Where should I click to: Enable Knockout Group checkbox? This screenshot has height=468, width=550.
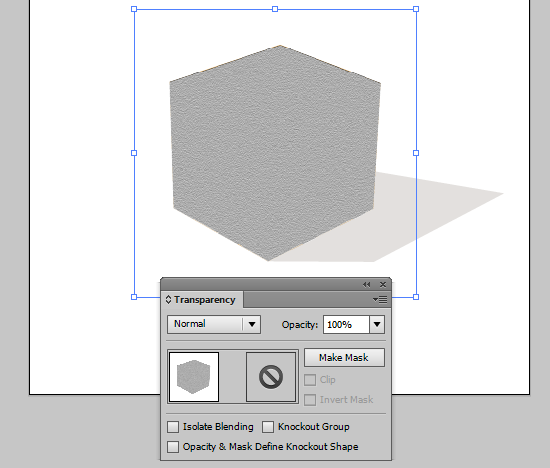(x=268, y=427)
